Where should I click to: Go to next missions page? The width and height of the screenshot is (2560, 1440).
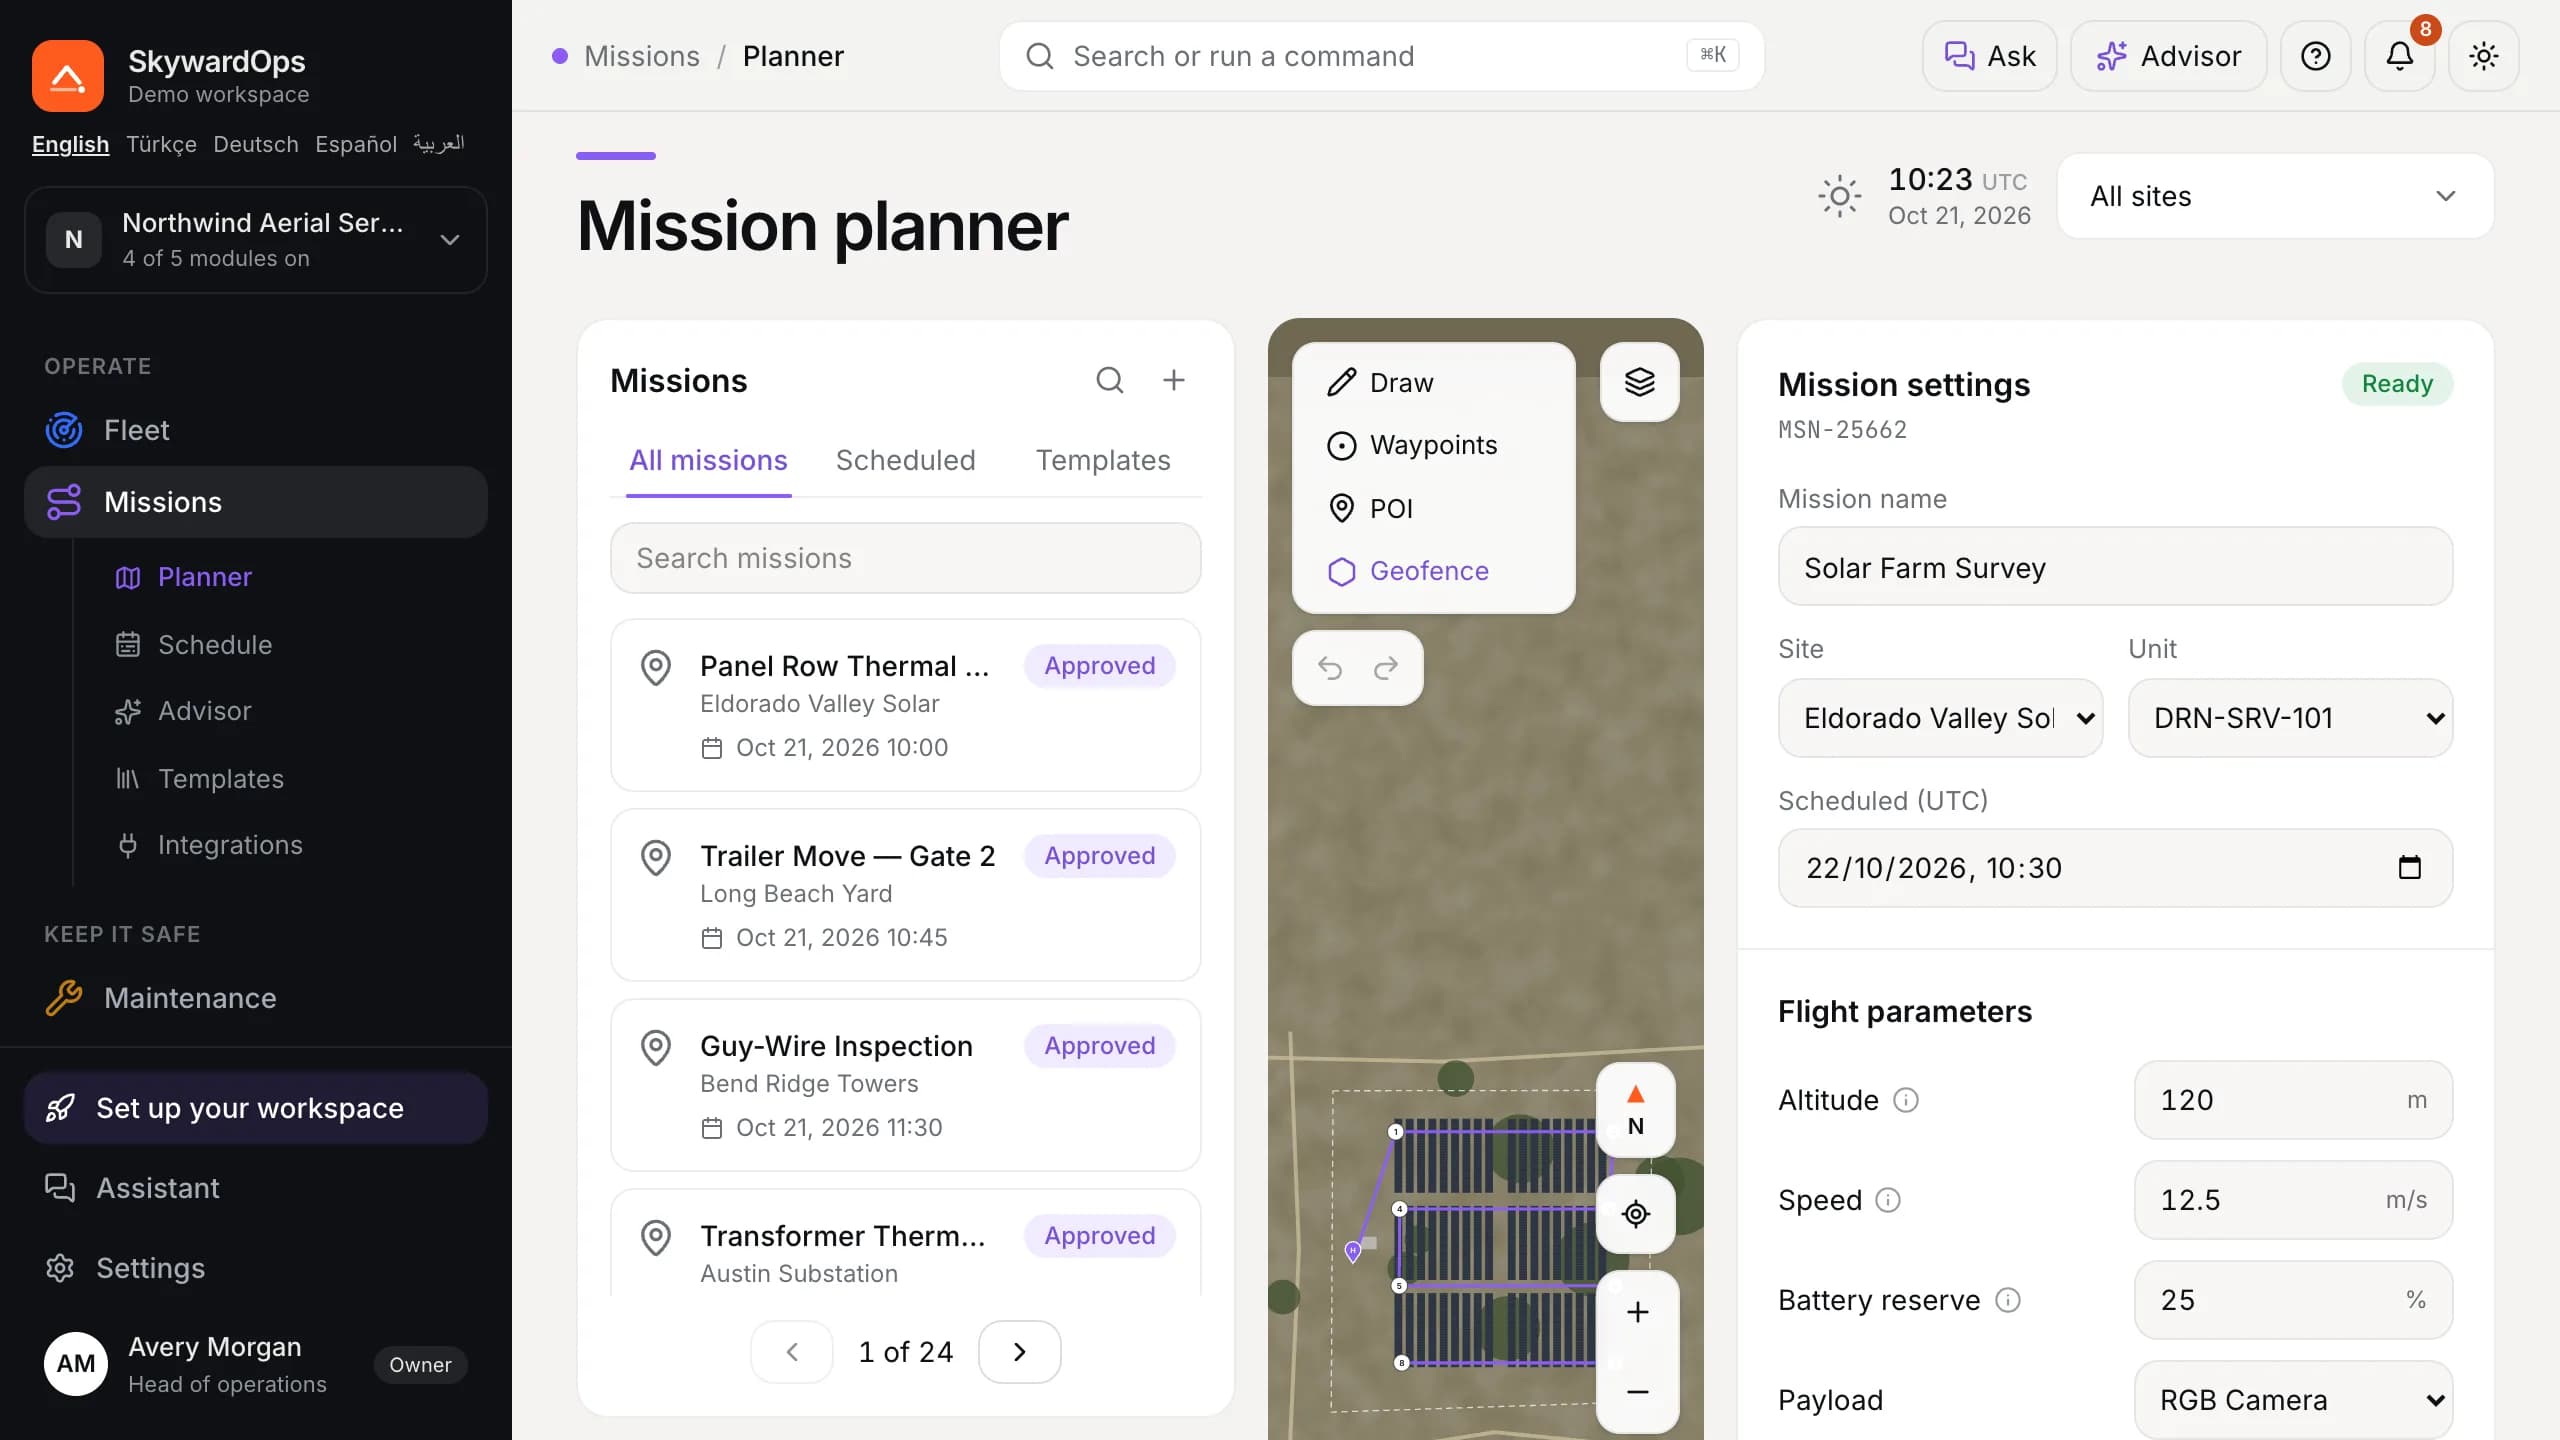(x=1019, y=1352)
